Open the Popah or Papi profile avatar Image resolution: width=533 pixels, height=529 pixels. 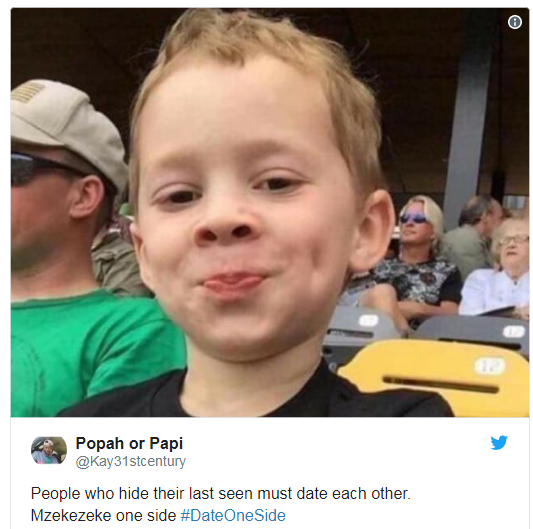(x=49, y=450)
